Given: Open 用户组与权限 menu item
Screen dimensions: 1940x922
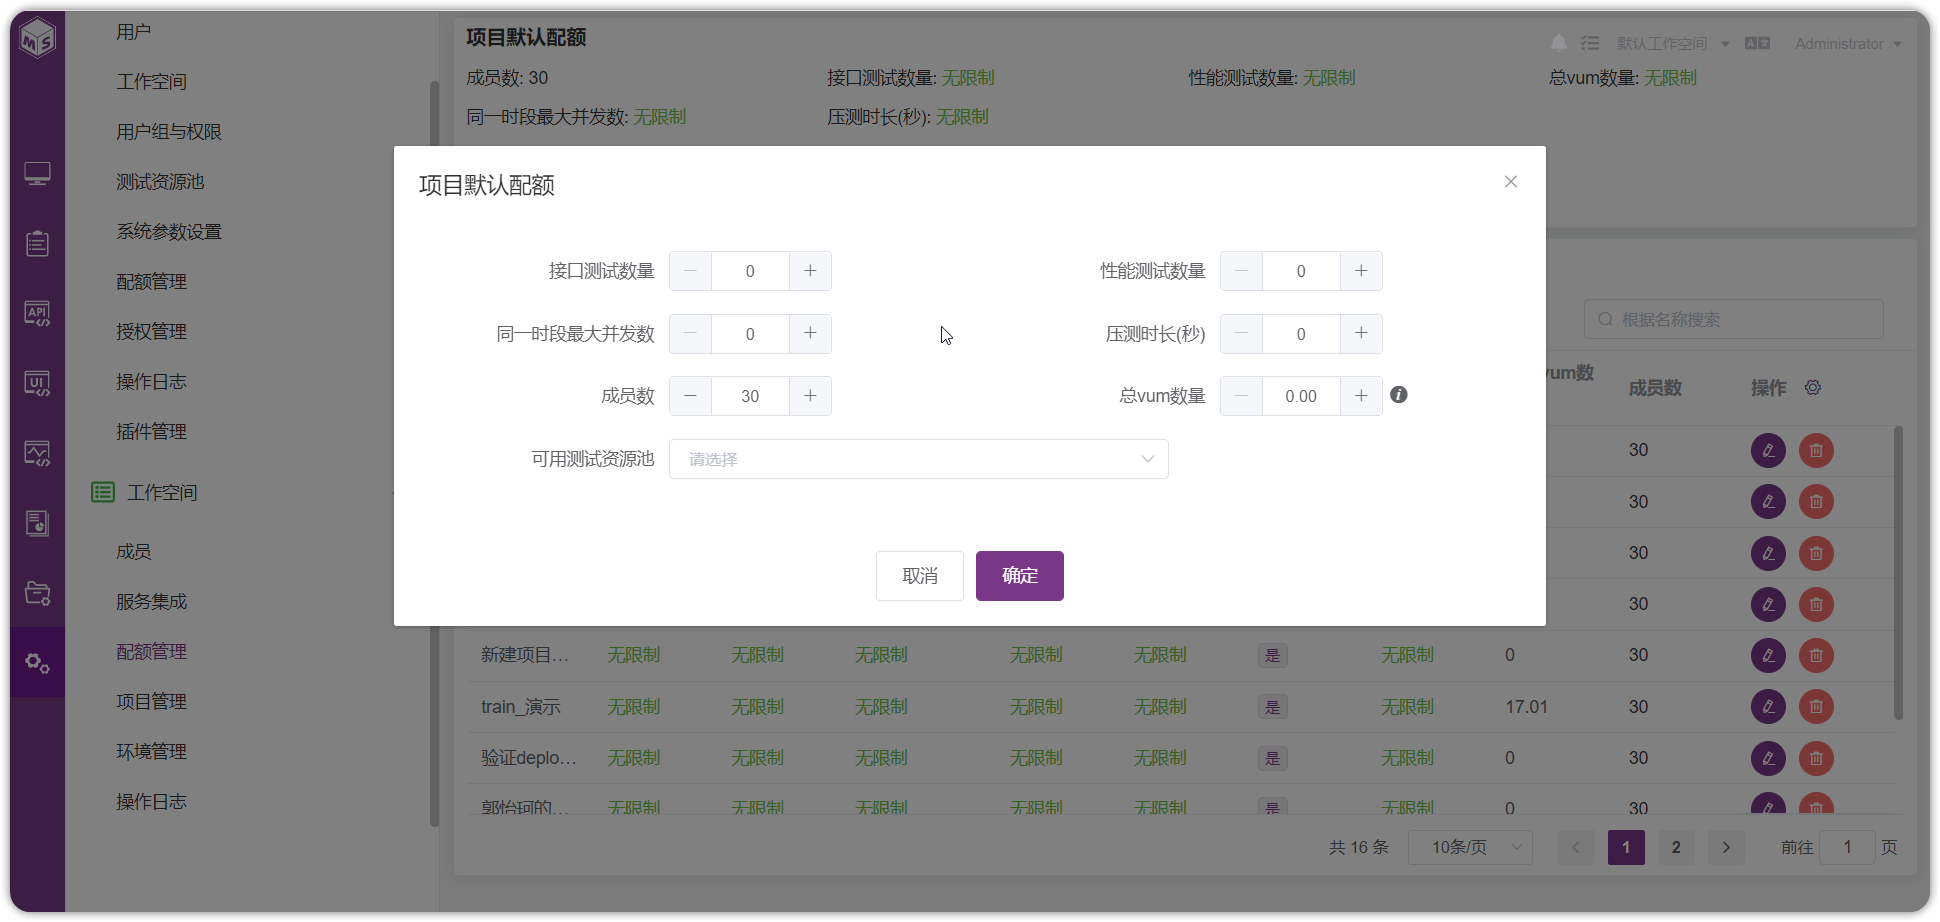Looking at the screenshot, I should coord(169,132).
